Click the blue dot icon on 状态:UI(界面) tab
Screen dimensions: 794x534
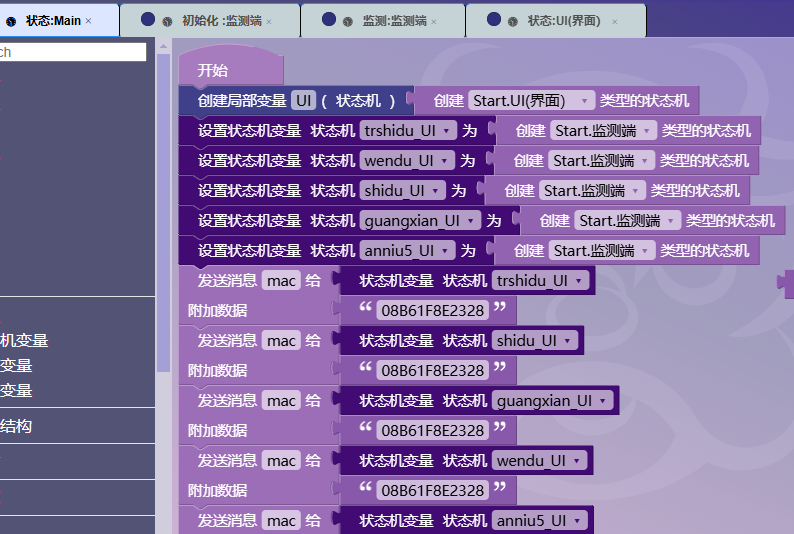pos(494,19)
